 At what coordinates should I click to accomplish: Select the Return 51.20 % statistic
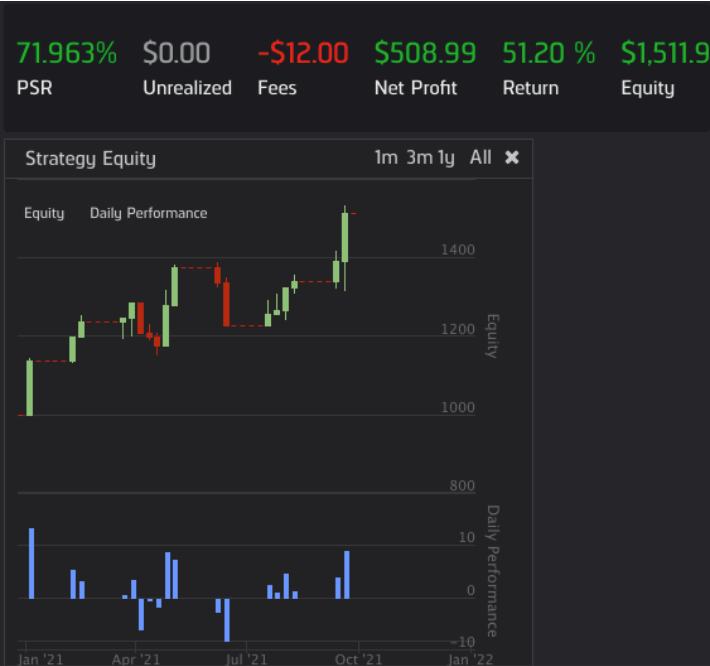pyautogui.click(x=548, y=53)
